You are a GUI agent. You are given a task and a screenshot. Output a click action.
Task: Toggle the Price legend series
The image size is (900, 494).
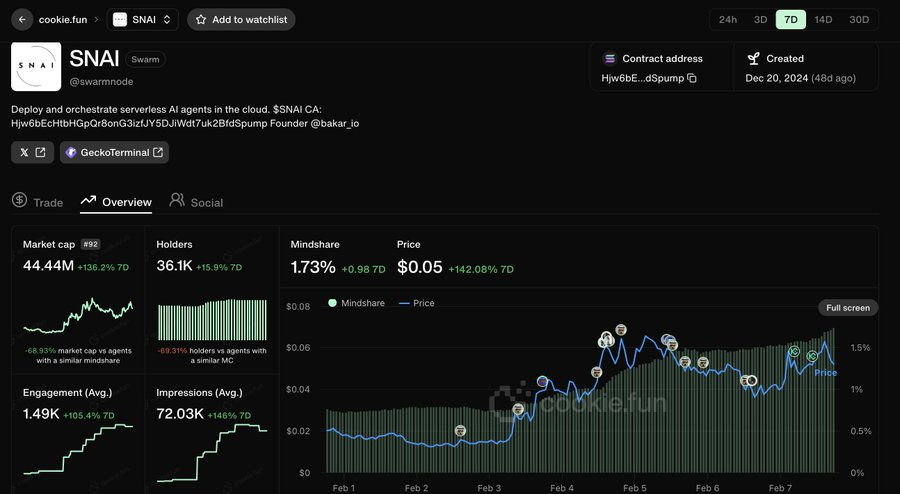click(416, 303)
